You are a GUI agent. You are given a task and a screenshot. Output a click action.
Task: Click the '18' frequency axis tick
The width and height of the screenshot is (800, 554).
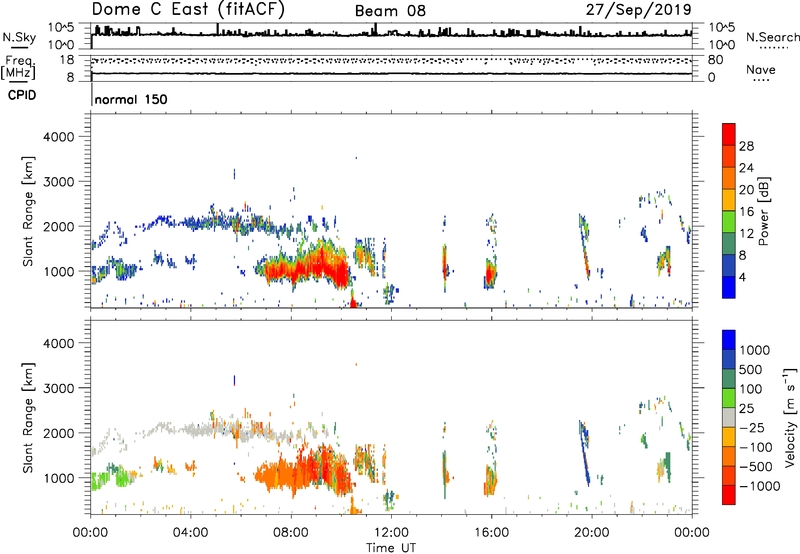[67, 60]
